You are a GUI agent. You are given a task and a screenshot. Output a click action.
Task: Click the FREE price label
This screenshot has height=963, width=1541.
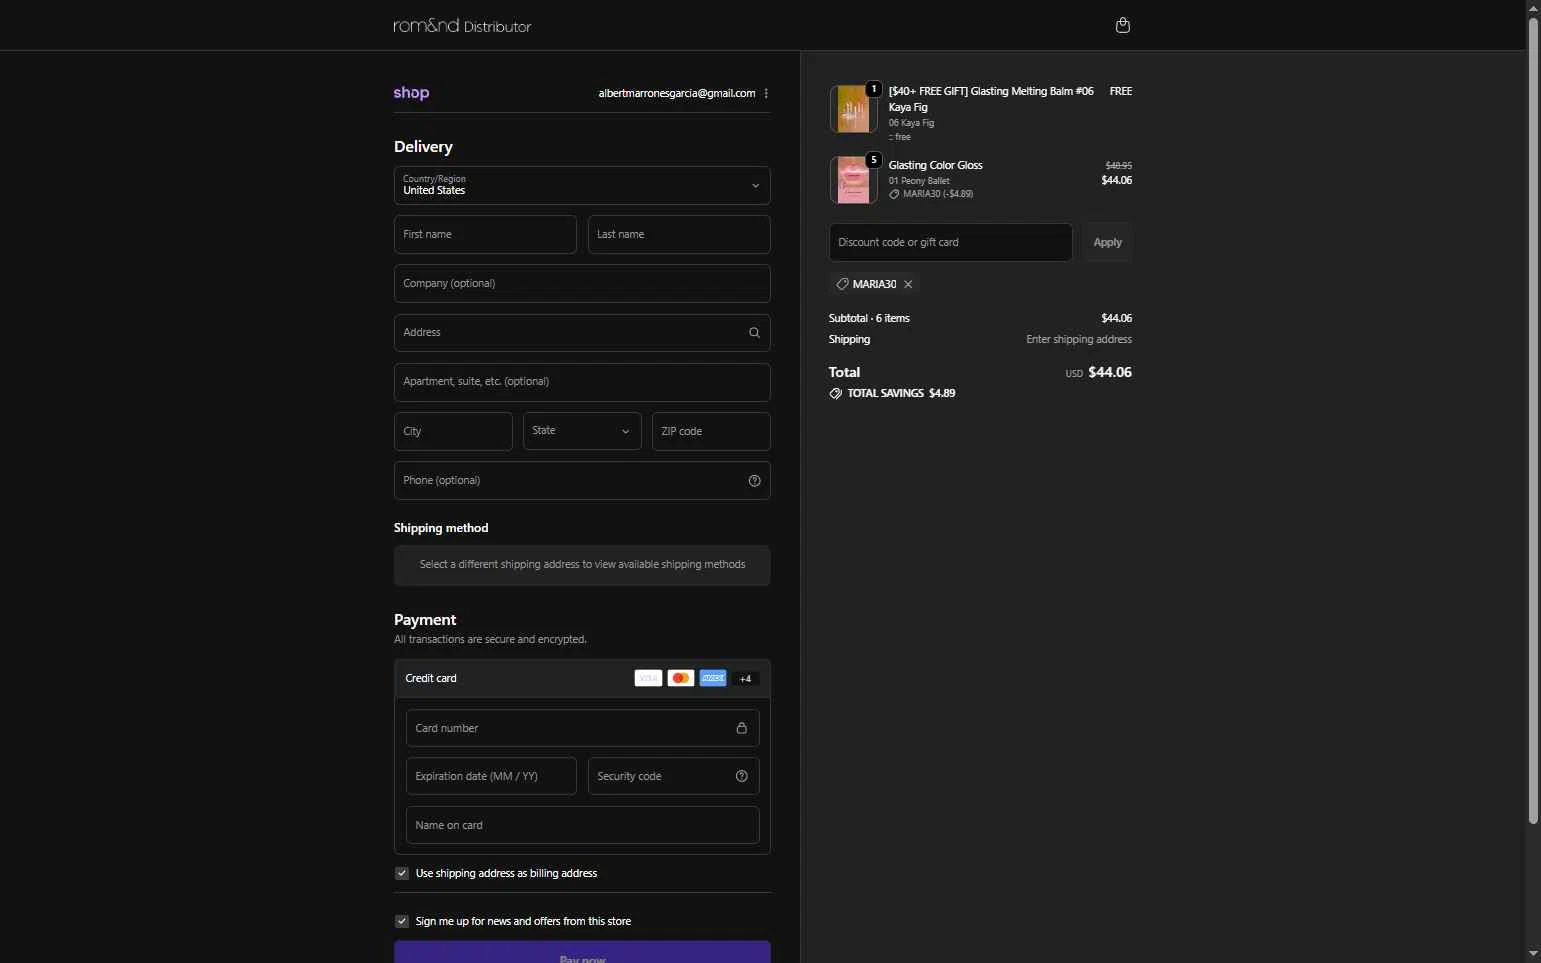tap(1121, 91)
